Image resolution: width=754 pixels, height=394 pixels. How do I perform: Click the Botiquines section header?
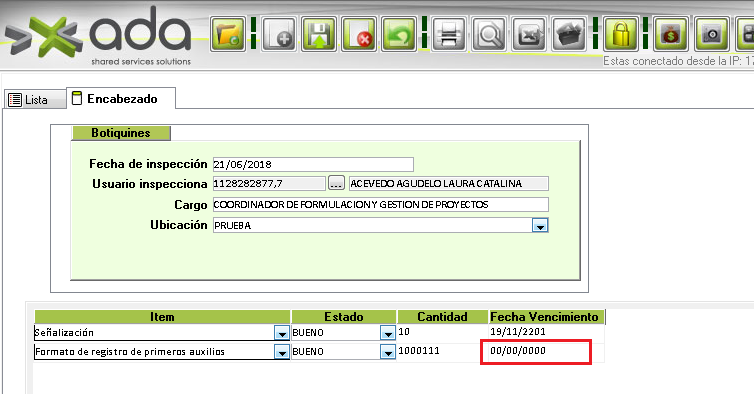click(x=121, y=133)
